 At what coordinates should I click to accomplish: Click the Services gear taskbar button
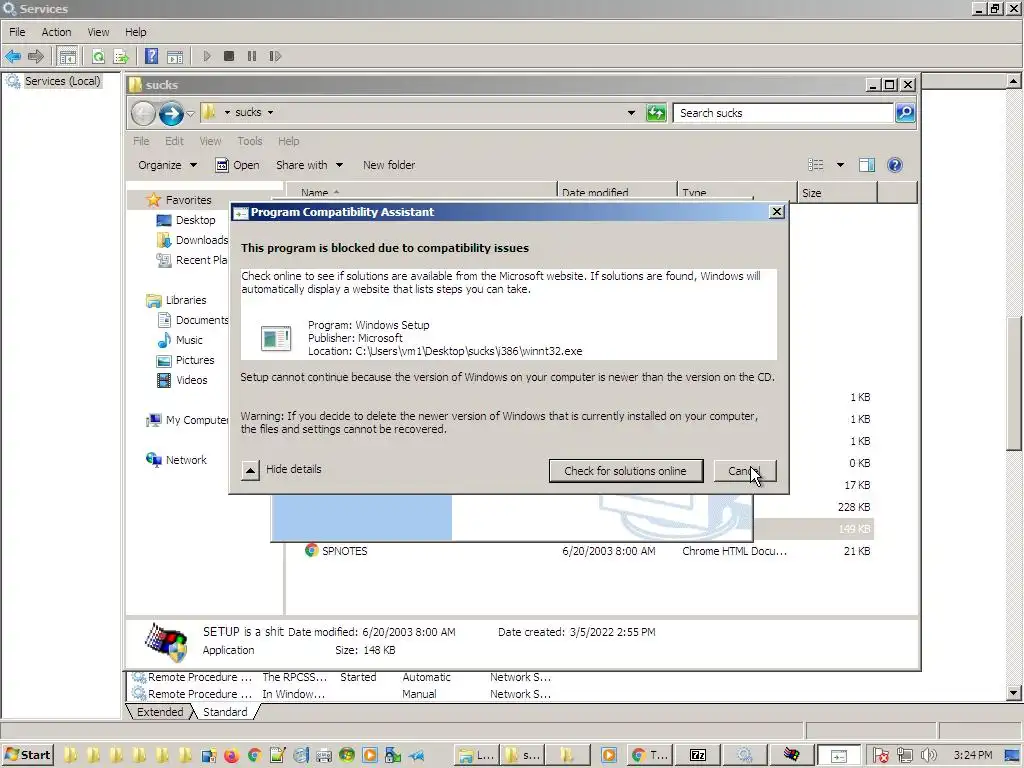(x=744, y=756)
